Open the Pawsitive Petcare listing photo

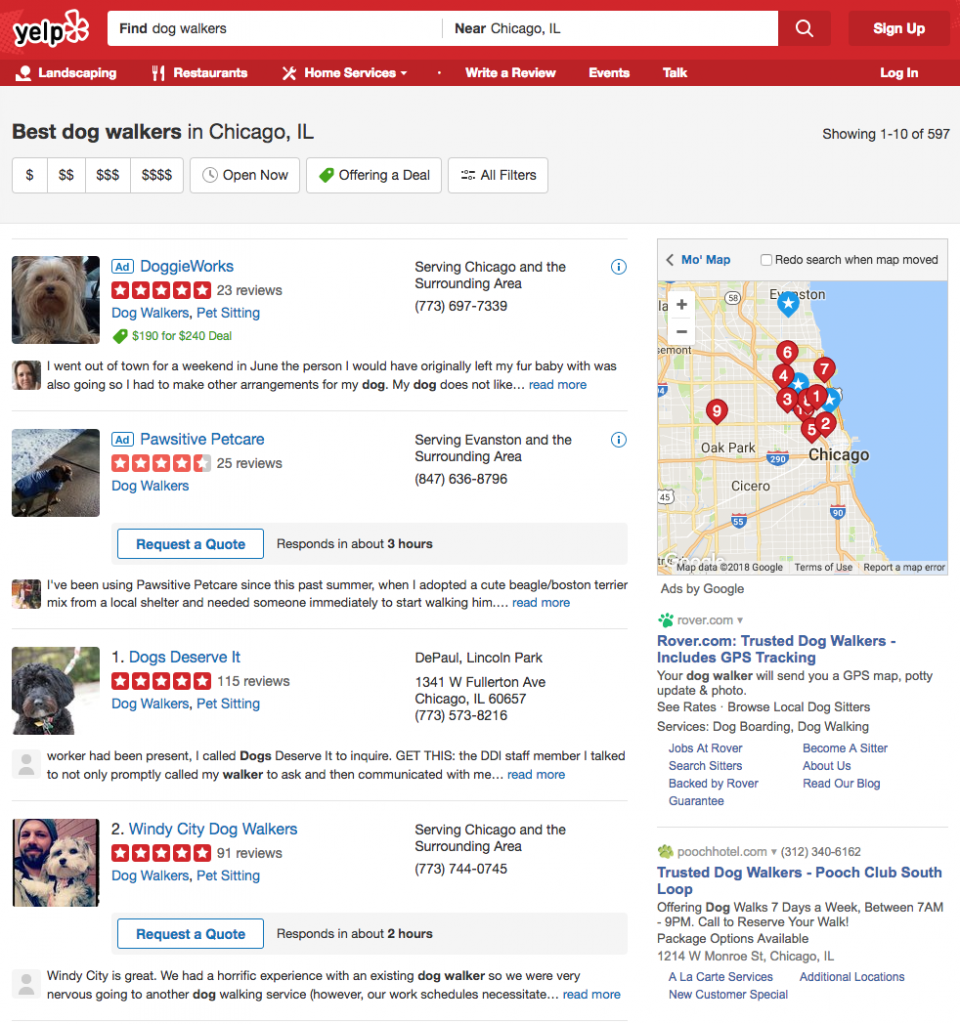click(x=56, y=473)
